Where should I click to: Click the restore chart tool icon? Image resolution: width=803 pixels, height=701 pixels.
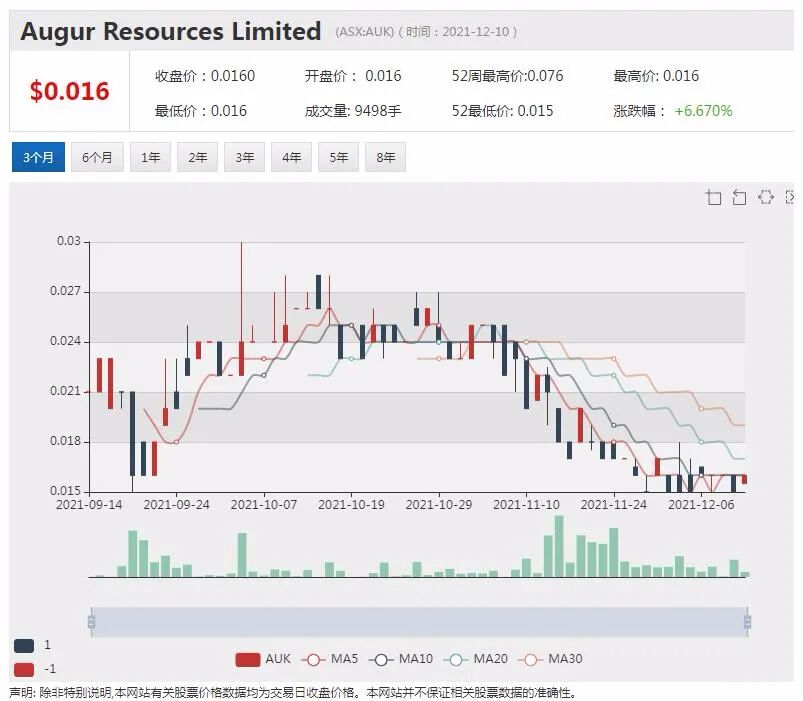(x=766, y=197)
